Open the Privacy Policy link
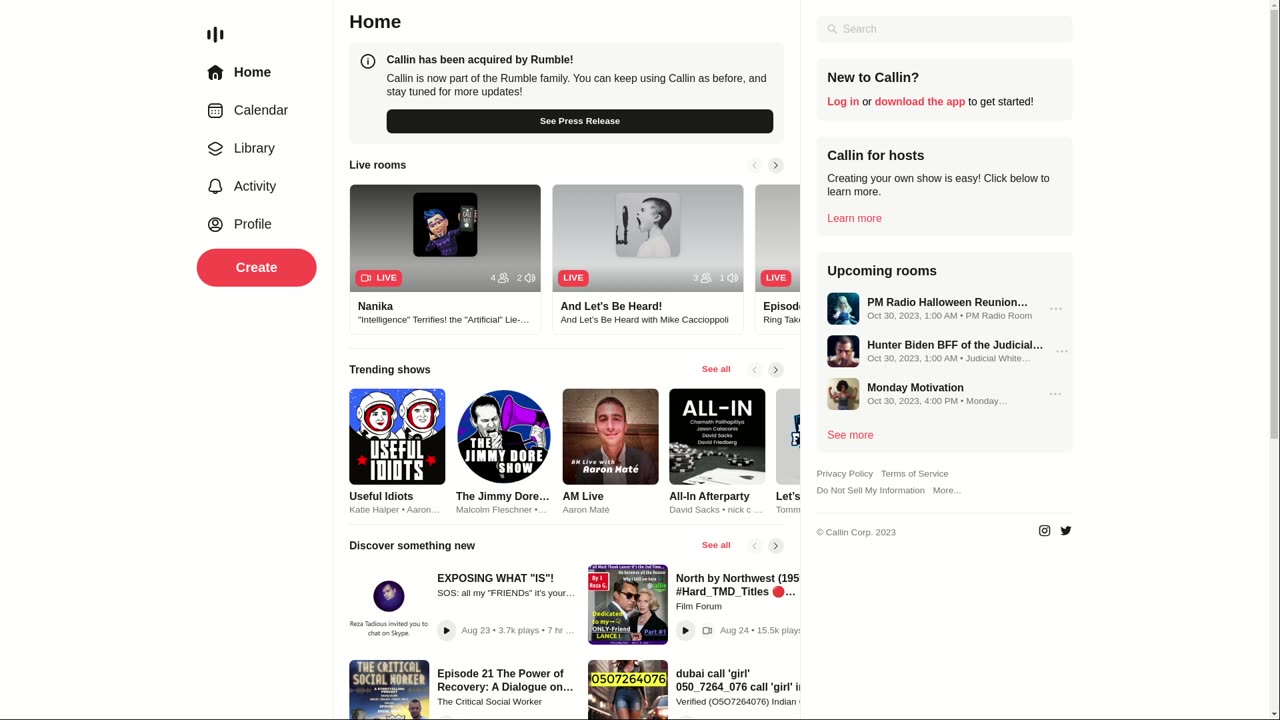1280x720 pixels. click(x=845, y=474)
